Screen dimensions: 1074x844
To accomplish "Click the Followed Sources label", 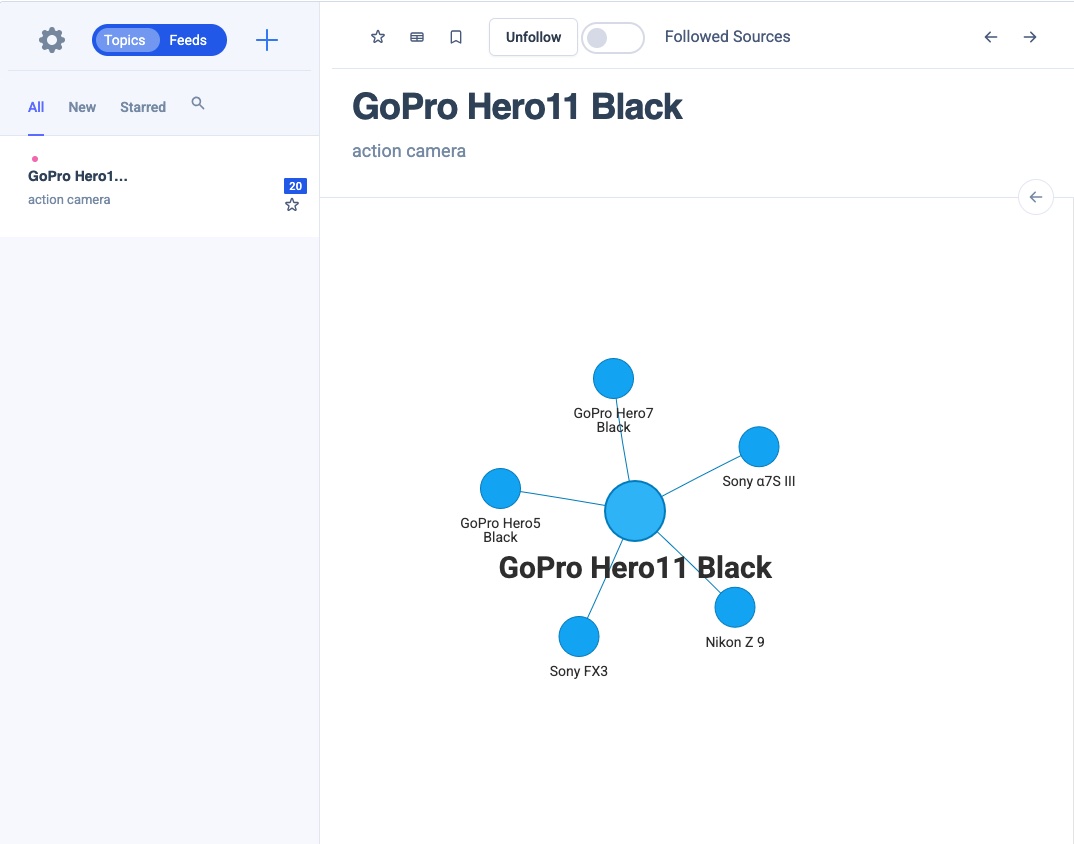I will [727, 37].
